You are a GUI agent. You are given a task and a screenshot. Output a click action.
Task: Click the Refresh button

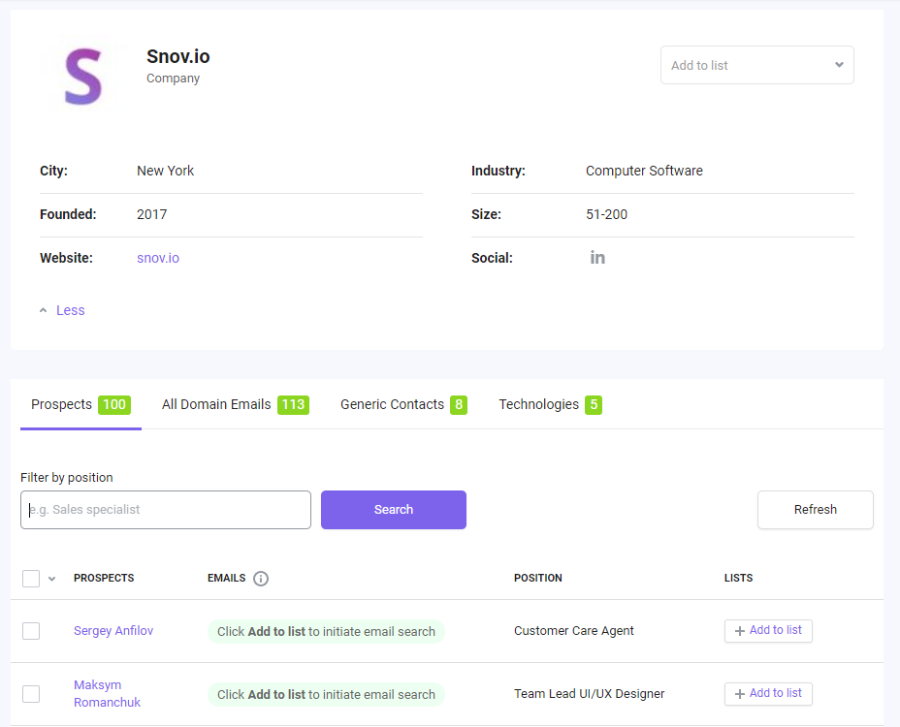[816, 510]
